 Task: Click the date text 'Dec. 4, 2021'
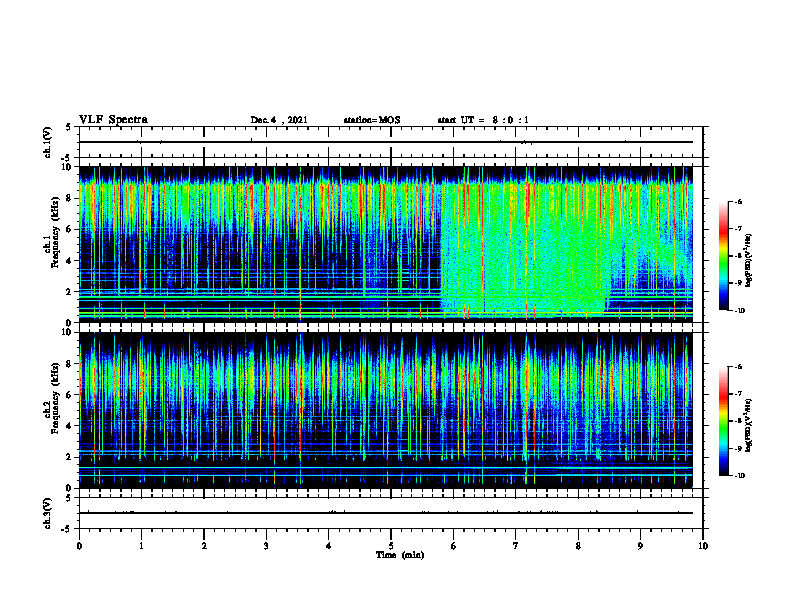pos(279,120)
